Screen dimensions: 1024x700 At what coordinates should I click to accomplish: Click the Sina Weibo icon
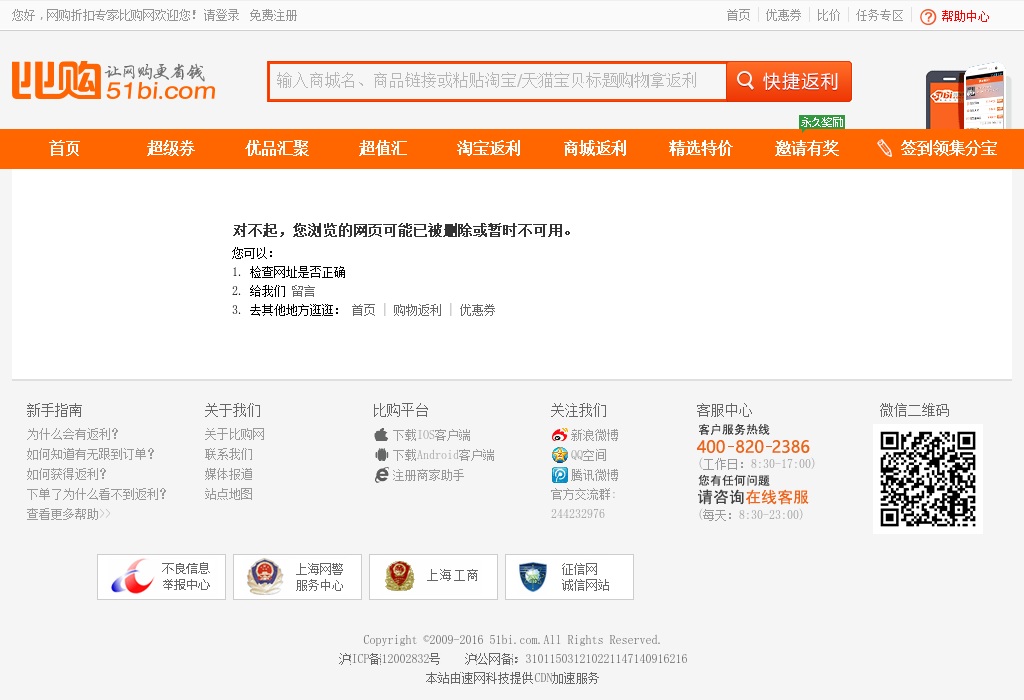pos(560,435)
